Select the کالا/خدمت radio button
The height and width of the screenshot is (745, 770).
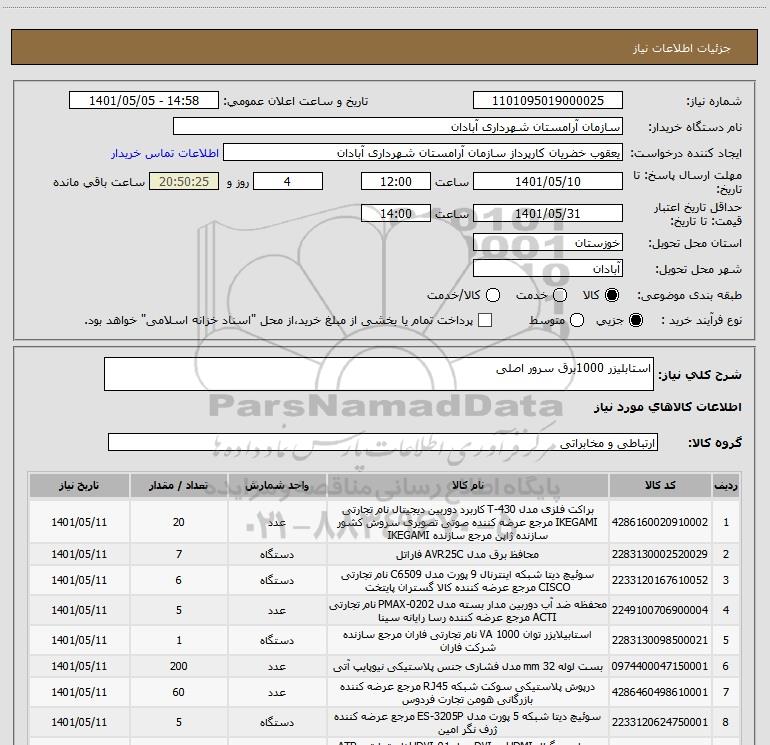point(493,295)
